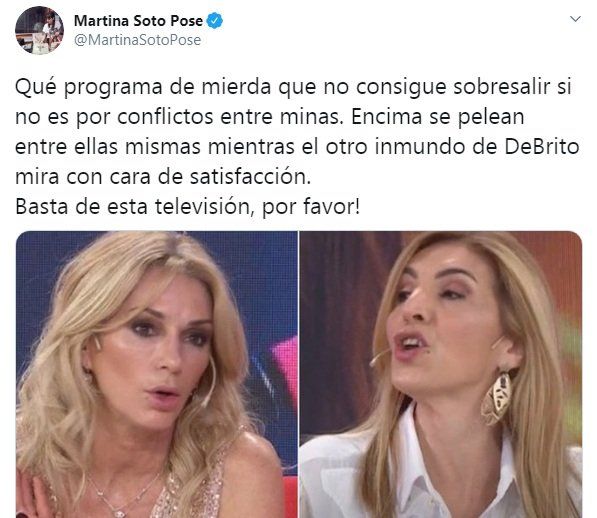Image resolution: width=597 pixels, height=518 pixels.
Task: Visit the @MartinaSotoPose handle link
Action: tap(137, 40)
